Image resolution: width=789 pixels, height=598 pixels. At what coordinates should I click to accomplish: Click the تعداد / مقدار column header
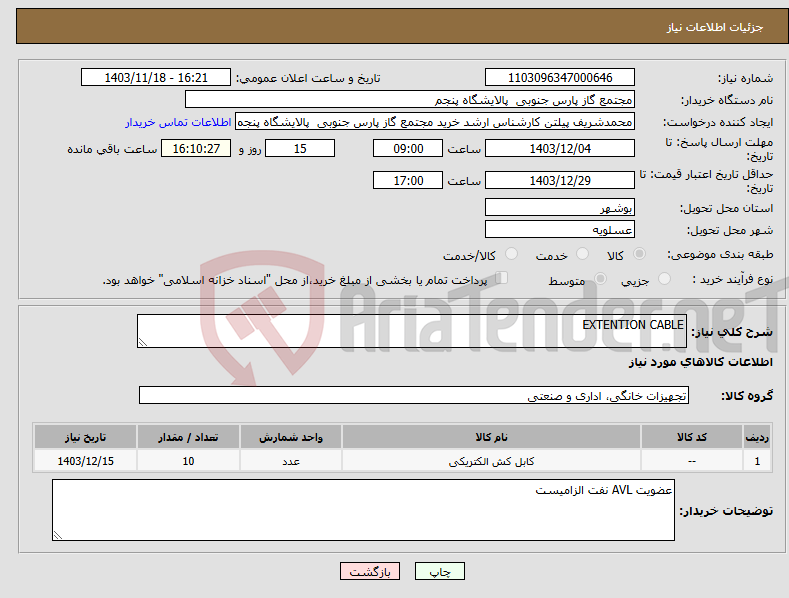pyautogui.click(x=188, y=437)
